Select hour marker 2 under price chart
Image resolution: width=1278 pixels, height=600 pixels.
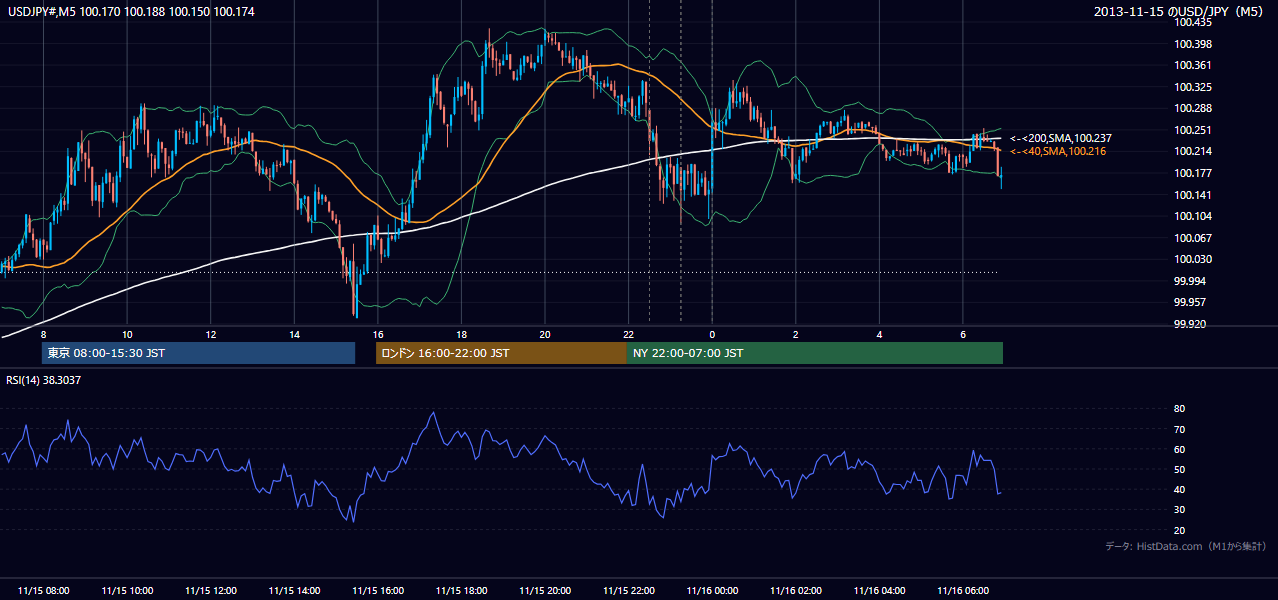point(795,334)
